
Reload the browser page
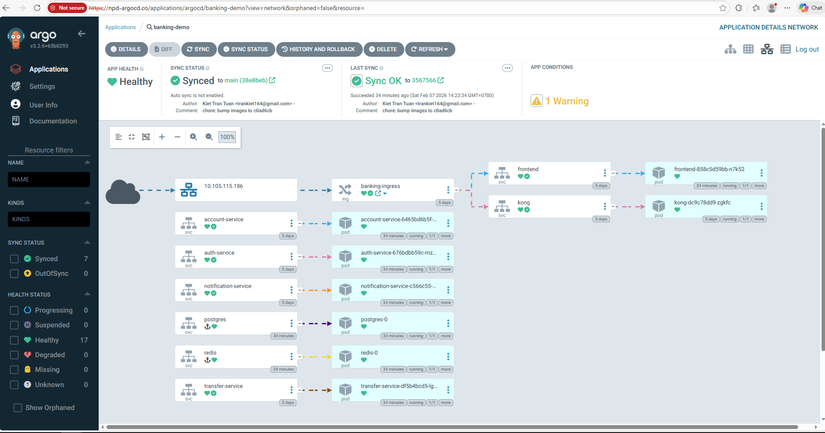(37, 8)
